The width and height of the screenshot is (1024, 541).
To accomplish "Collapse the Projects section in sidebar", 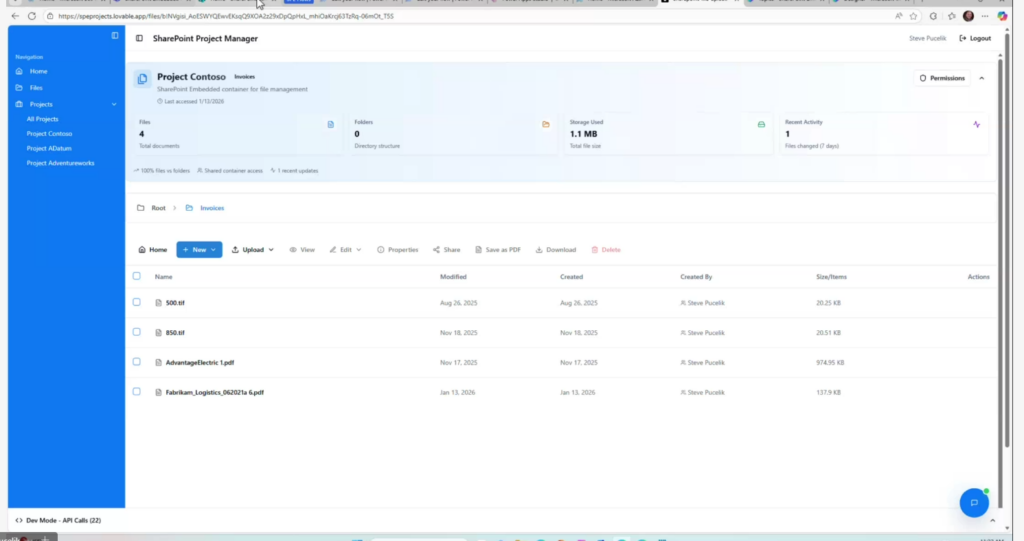I will click(x=114, y=104).
